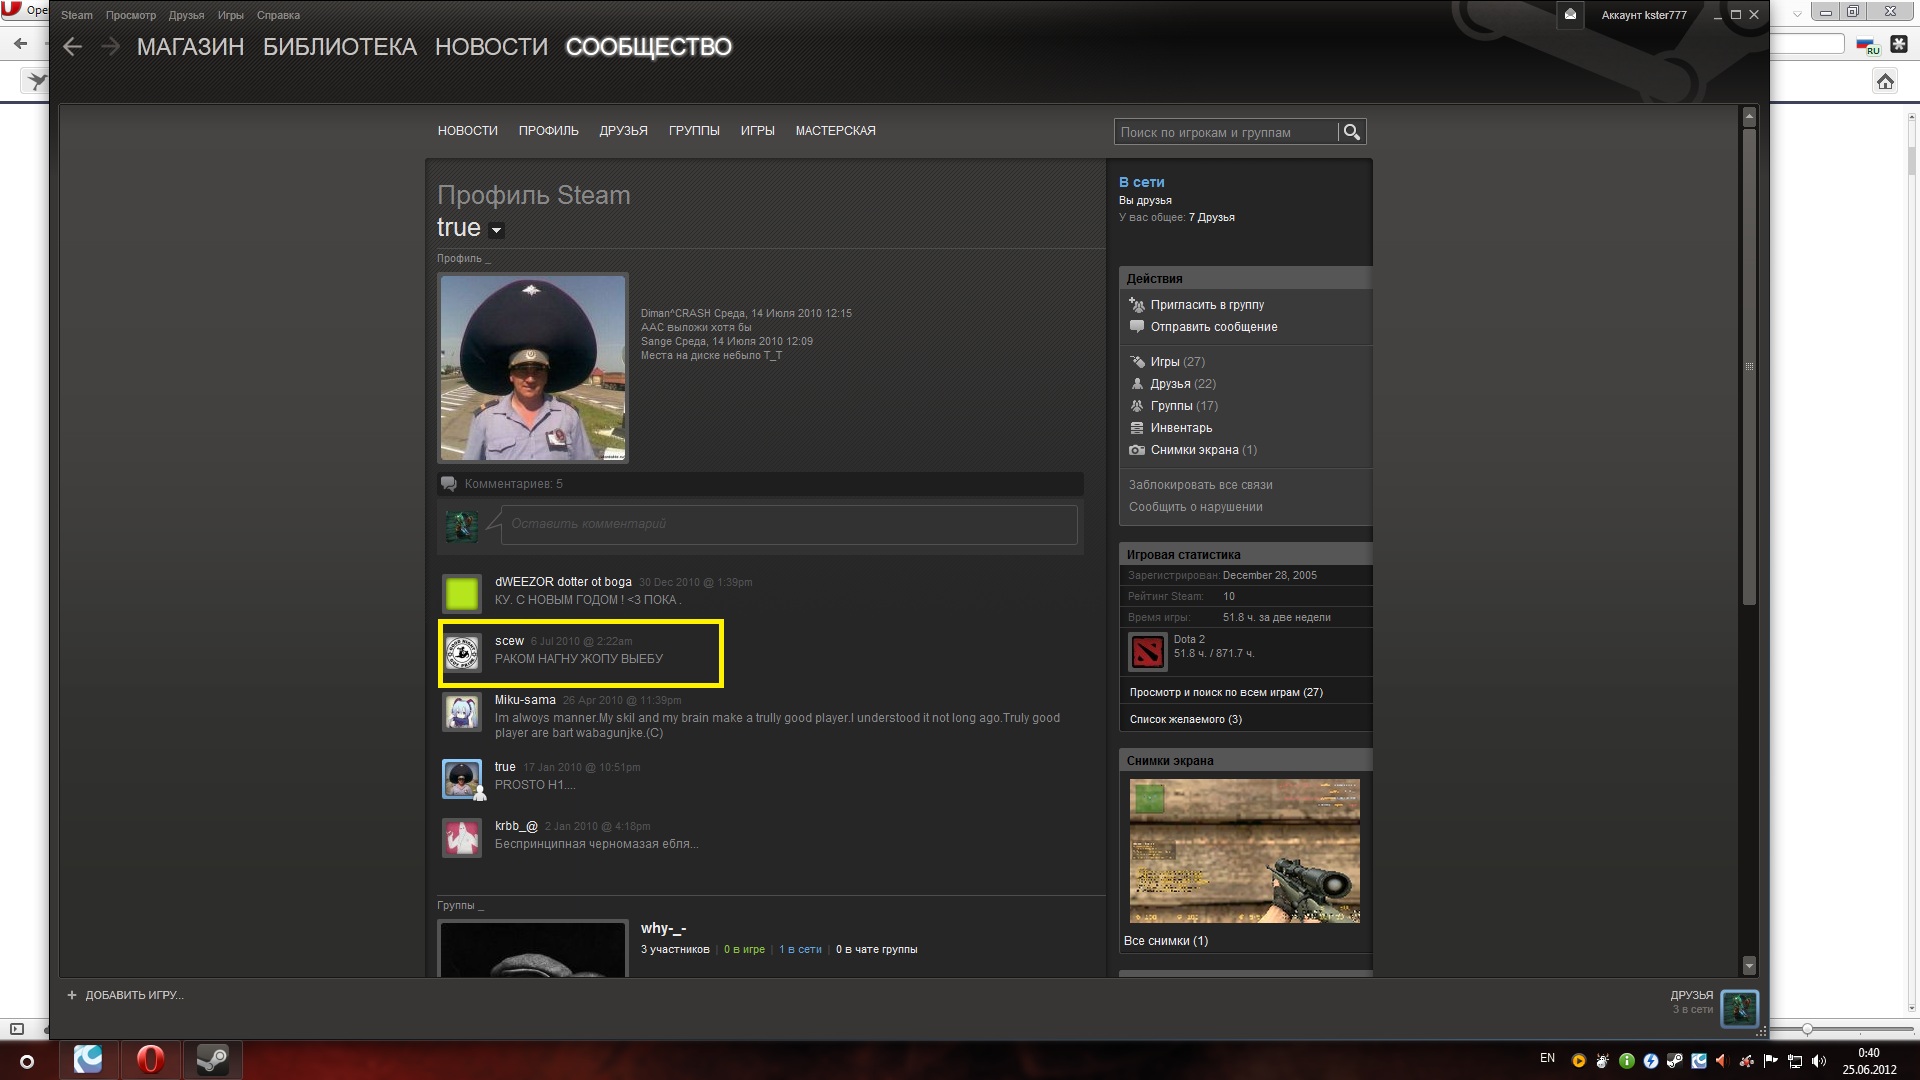Viewport: 1920px width, 1080px height.
Task: Click Steam forward arrow button
Action: tap(110, 47)
